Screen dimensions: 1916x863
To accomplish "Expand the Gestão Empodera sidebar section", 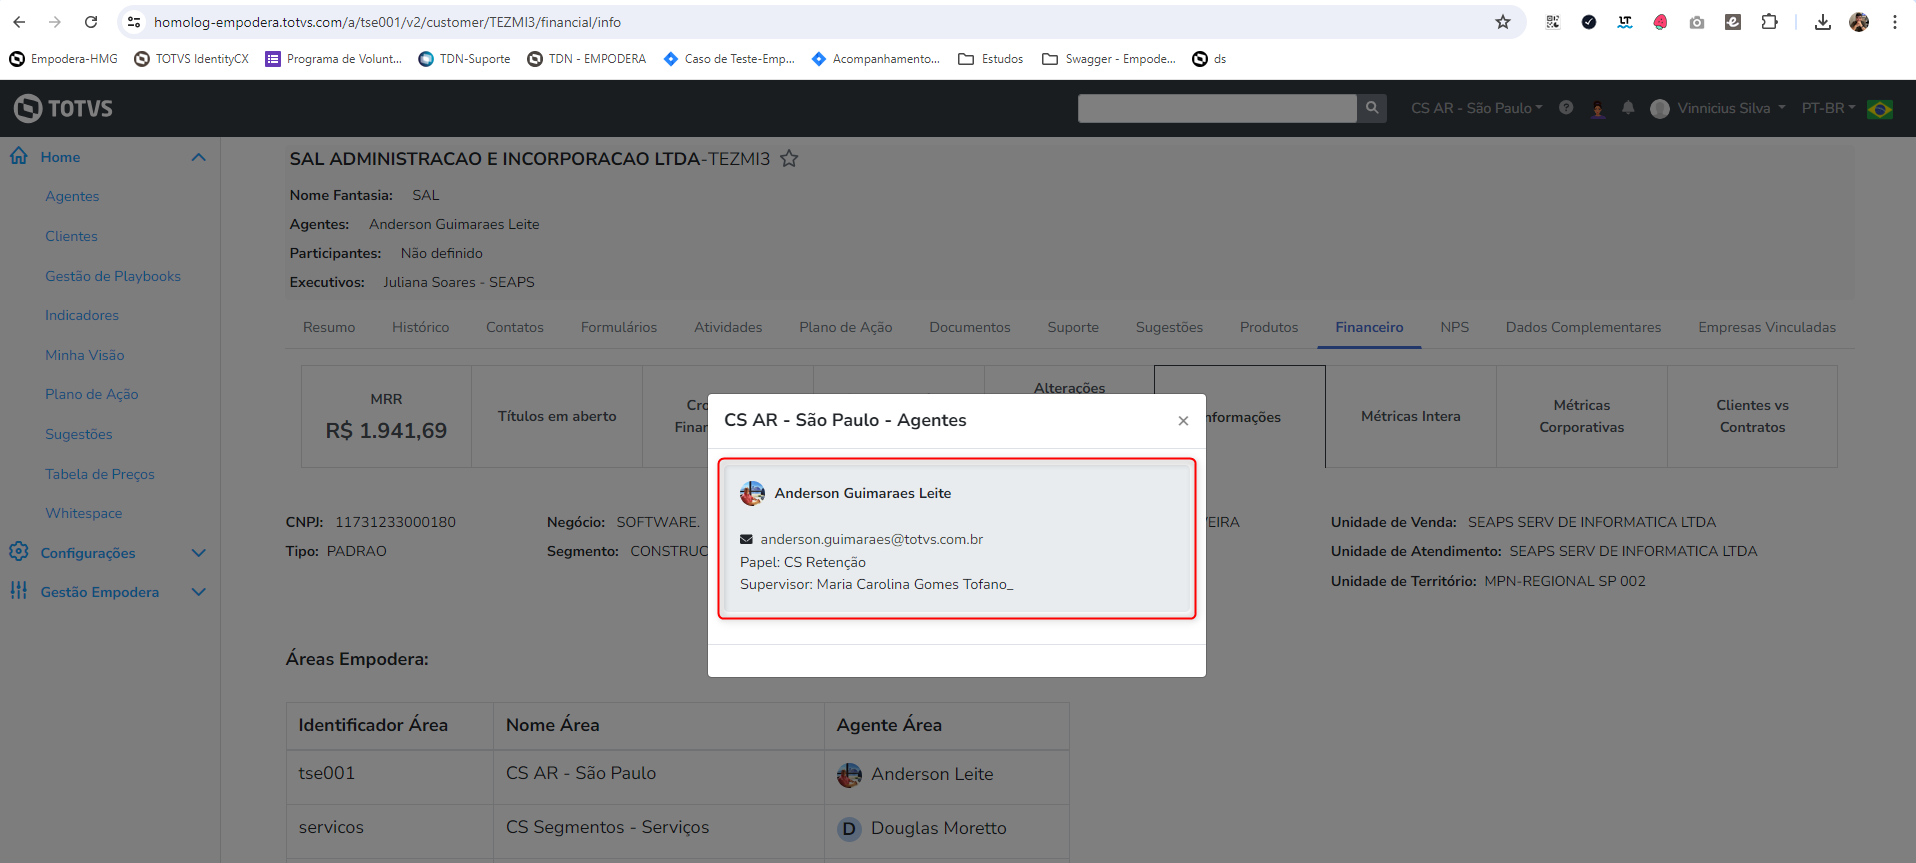I will 198,592.
